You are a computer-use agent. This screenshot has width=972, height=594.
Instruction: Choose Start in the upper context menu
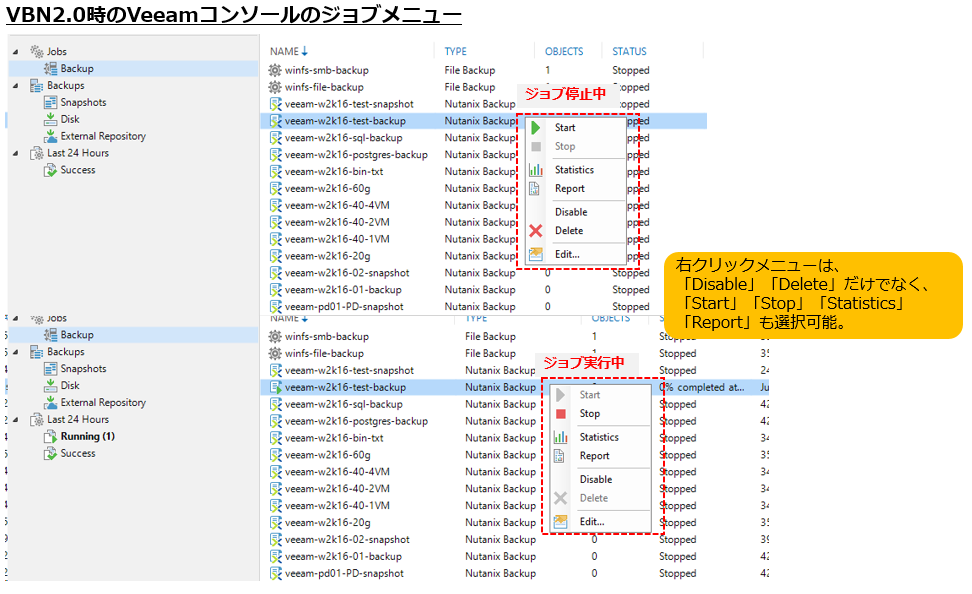pyautogui.click(x=565, y=128)
